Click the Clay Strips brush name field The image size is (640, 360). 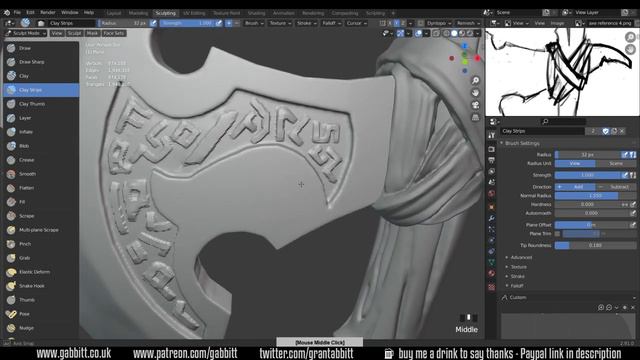point(543,131)
